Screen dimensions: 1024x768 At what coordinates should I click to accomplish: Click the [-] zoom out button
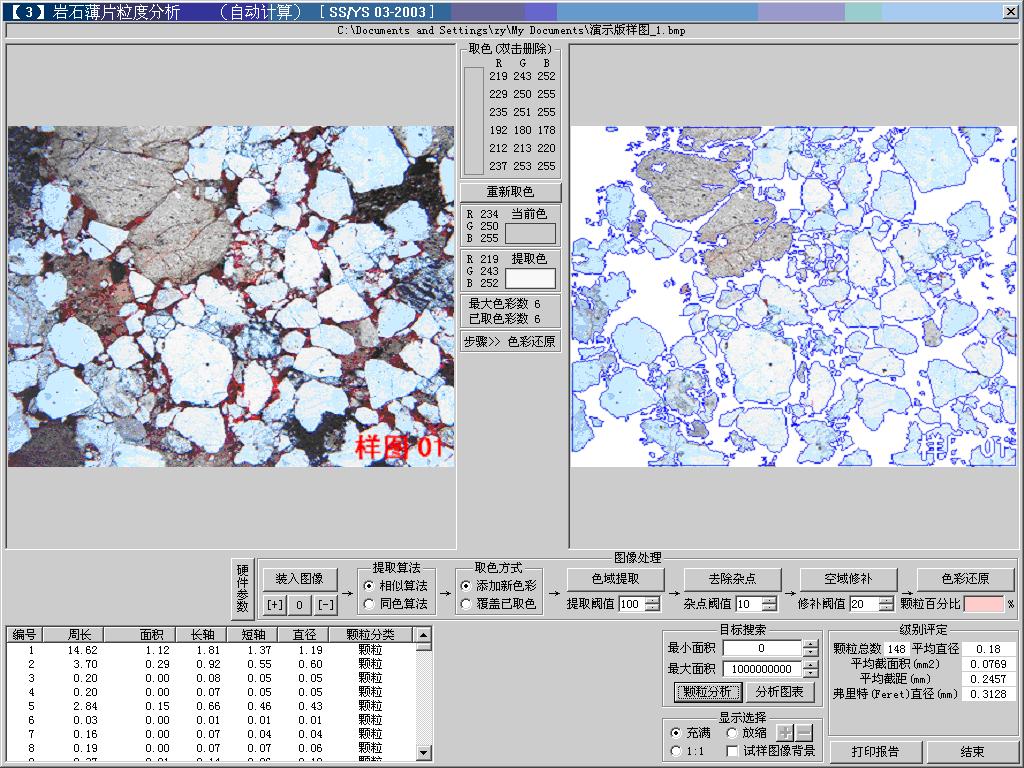[326, 605]
